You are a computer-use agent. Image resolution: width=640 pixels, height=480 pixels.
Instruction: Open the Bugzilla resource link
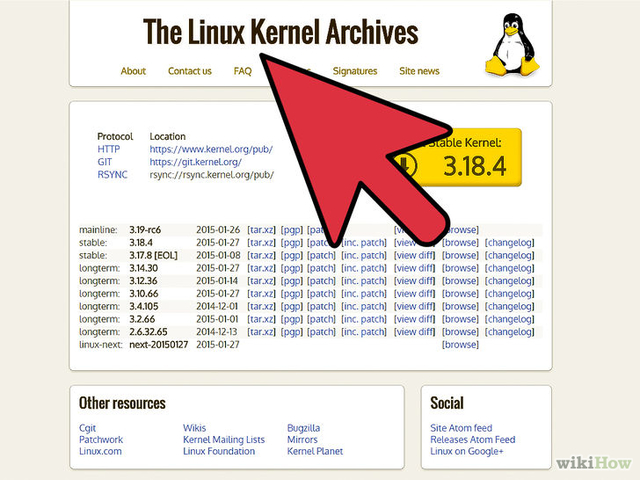point(303,428)
